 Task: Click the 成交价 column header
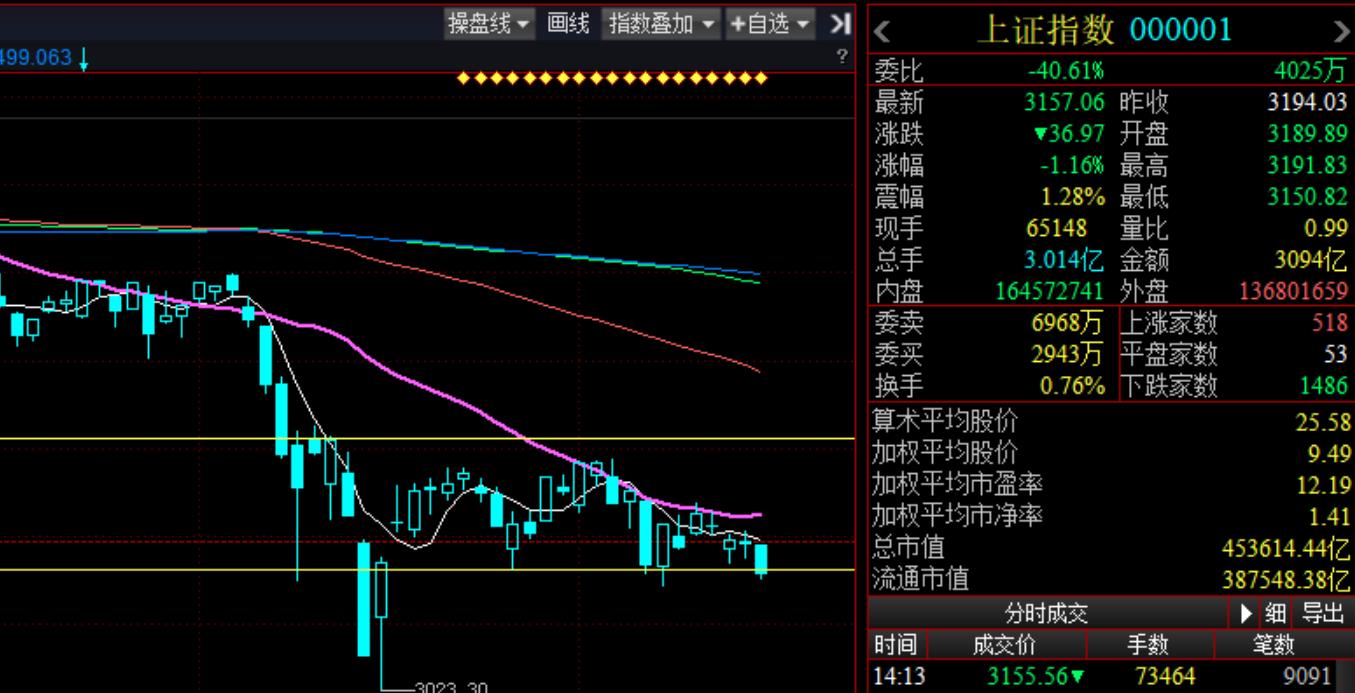click(x=1007, y=645)
